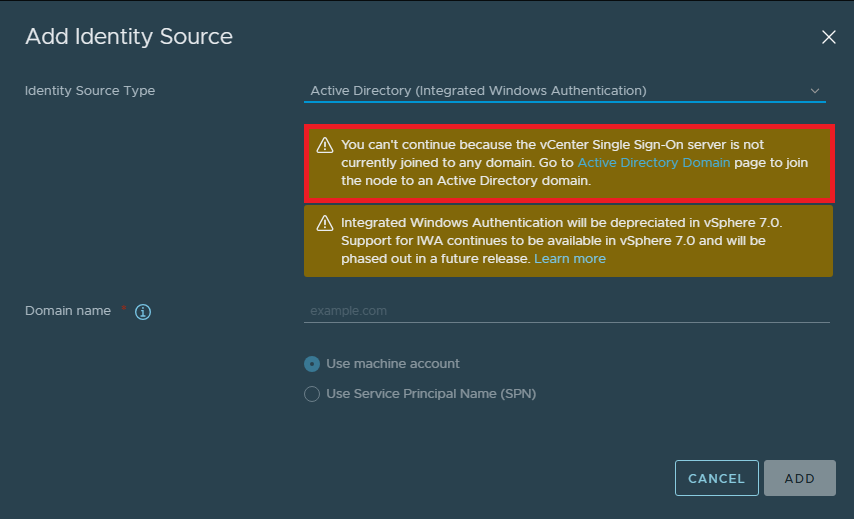
Task: Select Use Service Principal Name (SPN)
Action: point(312,394)
